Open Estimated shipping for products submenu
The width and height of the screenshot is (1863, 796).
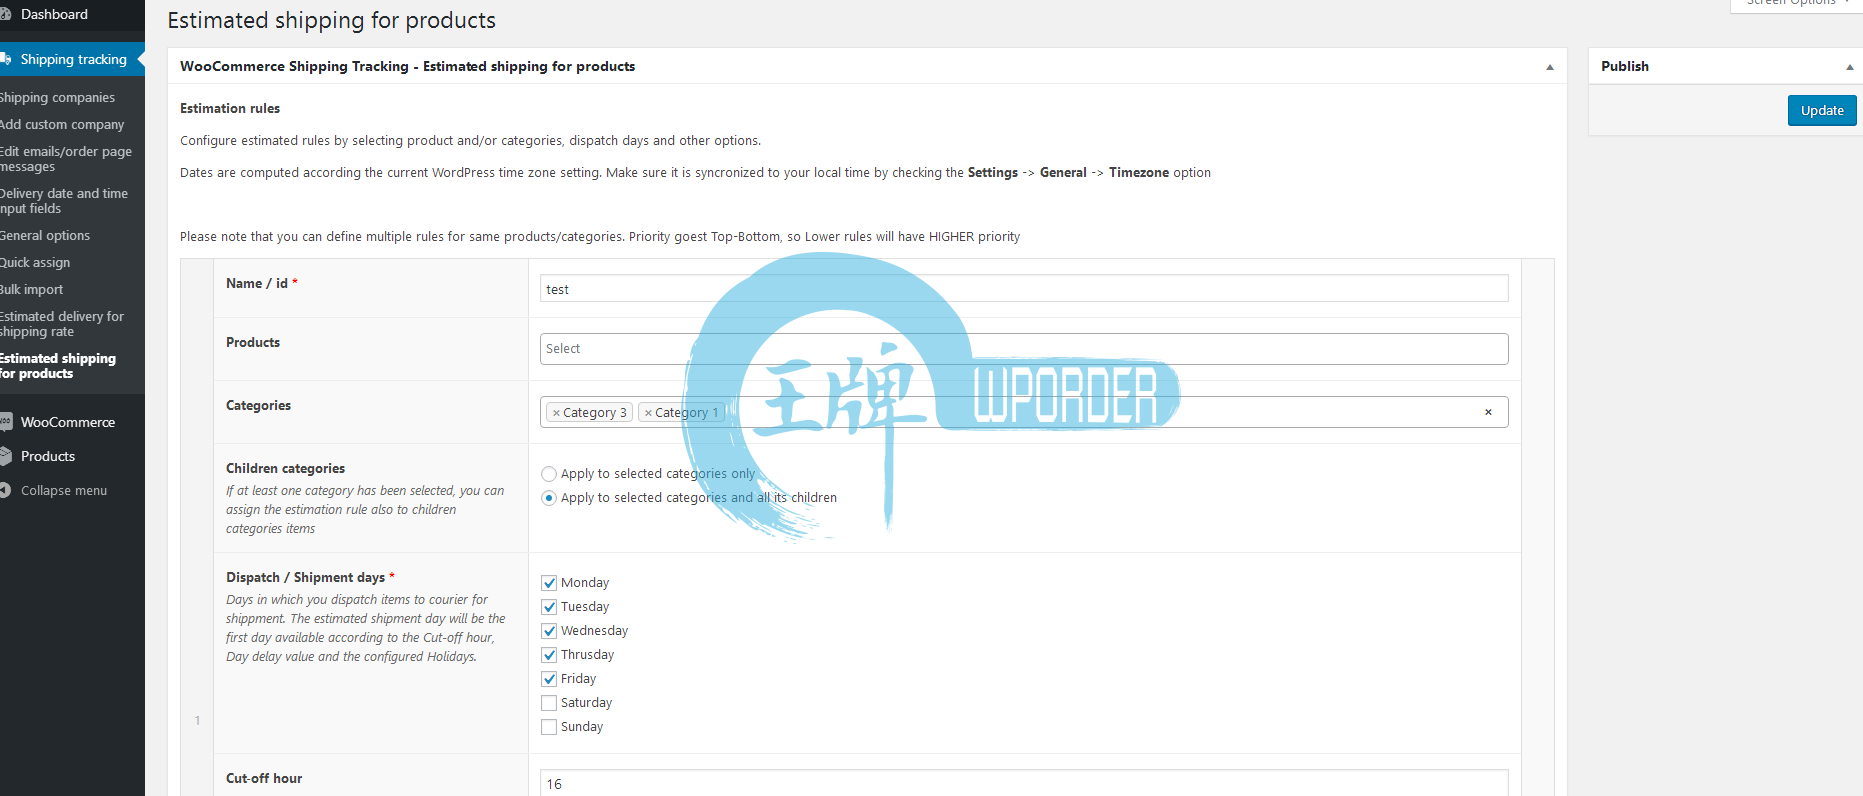(58, 366)
